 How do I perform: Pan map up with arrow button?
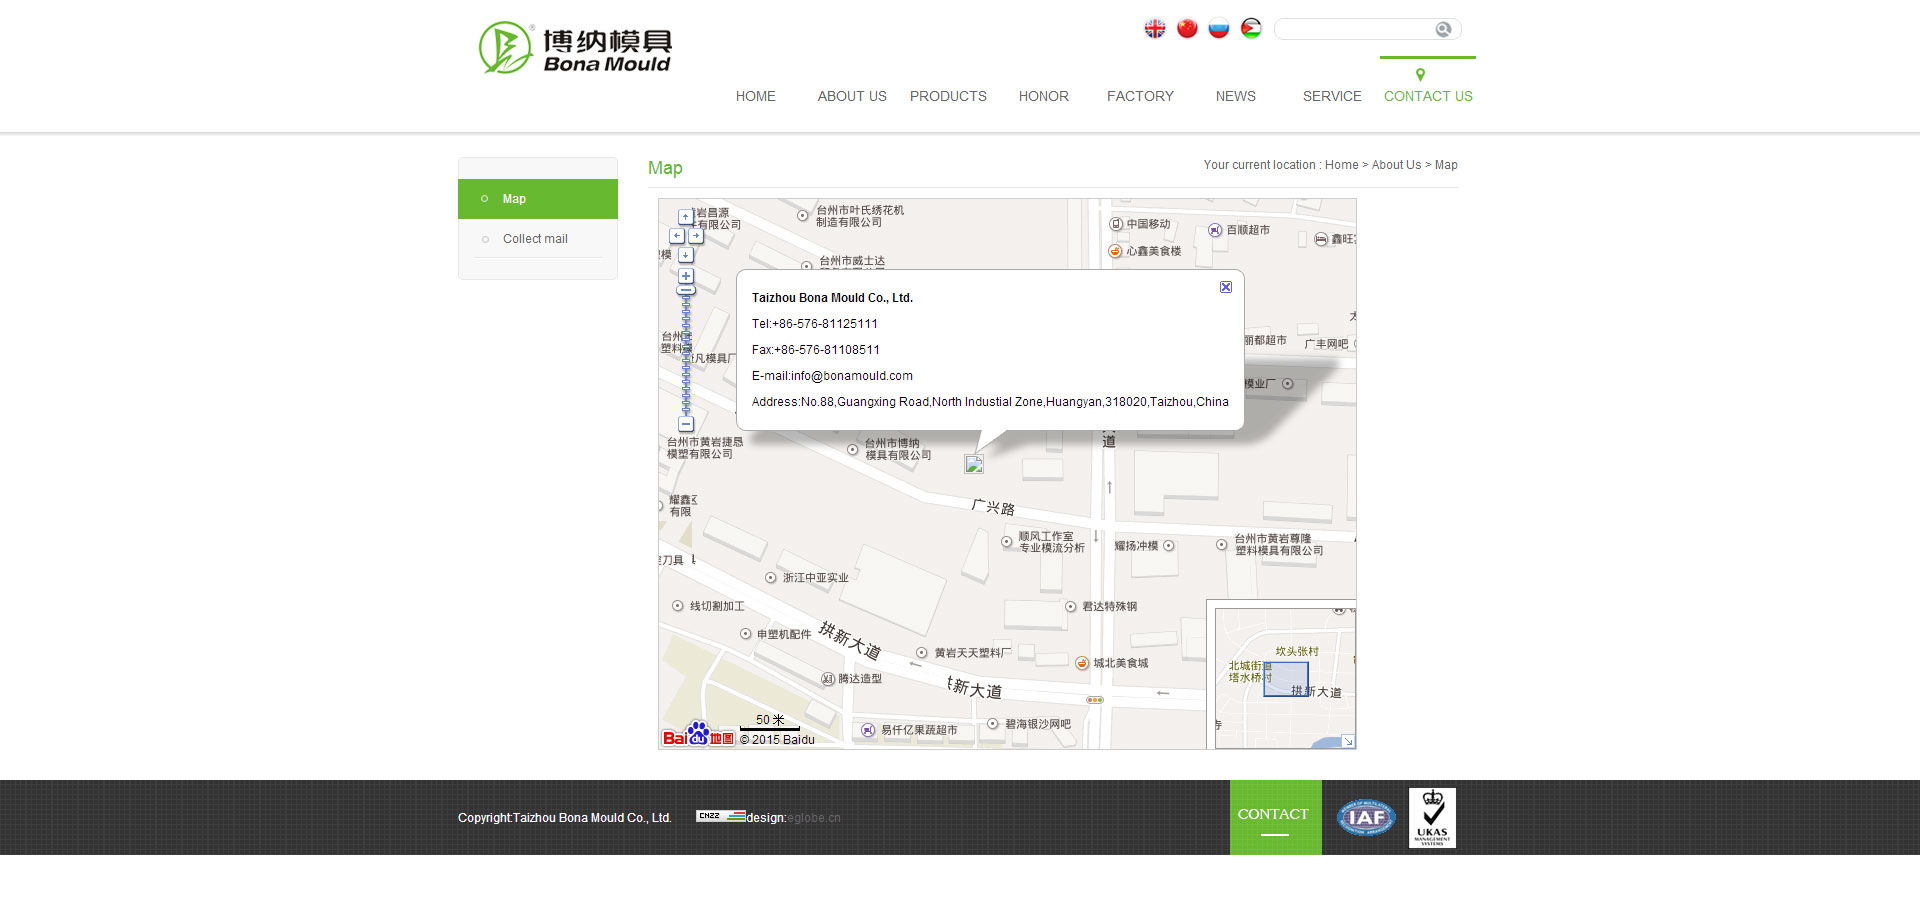686,217
